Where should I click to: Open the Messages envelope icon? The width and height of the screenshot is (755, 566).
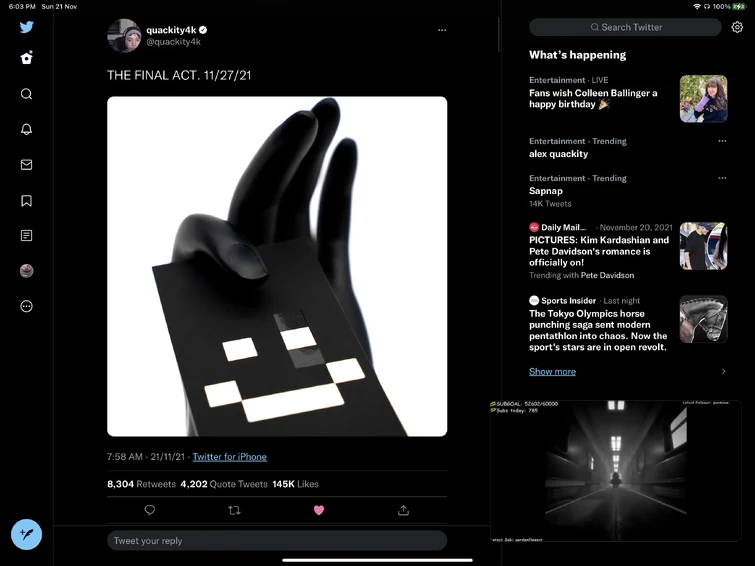26,165
